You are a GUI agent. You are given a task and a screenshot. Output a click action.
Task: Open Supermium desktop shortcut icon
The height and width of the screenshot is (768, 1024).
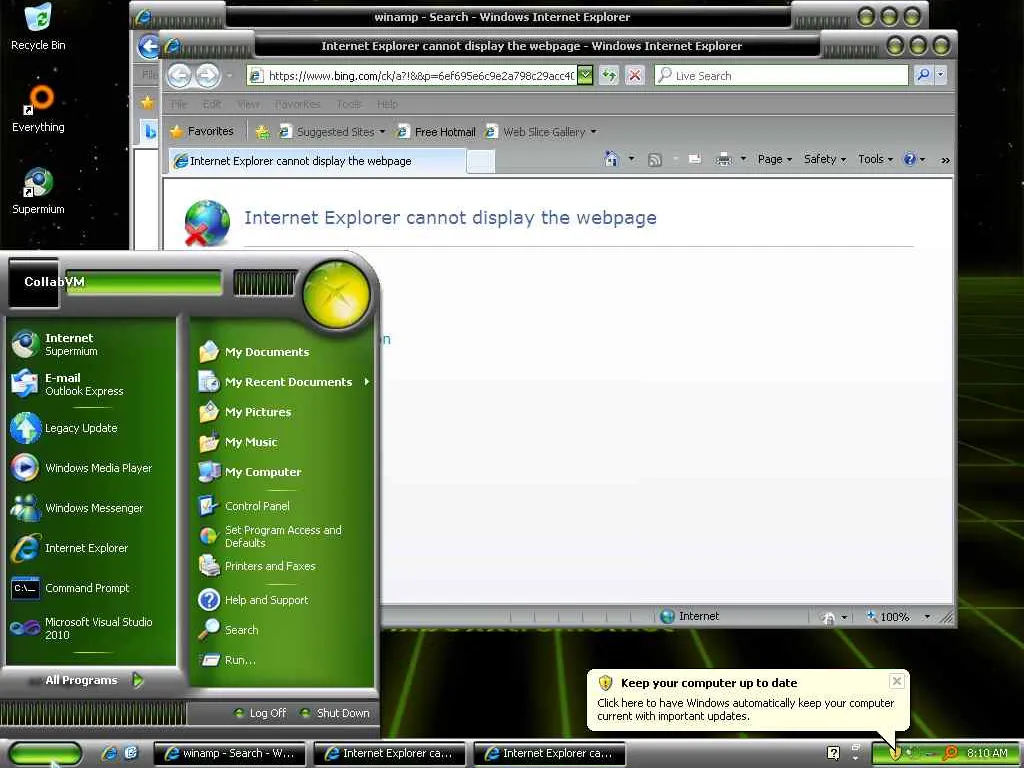click(x=38, y=189)
